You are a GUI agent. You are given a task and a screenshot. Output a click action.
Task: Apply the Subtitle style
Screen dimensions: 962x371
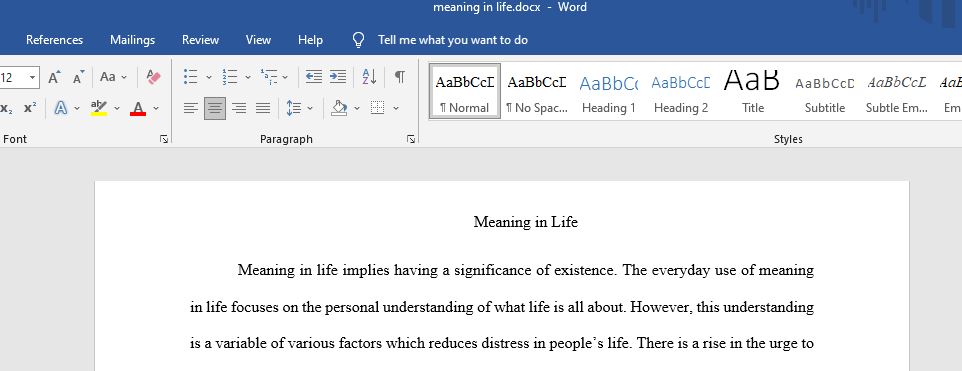coord(825,91)
